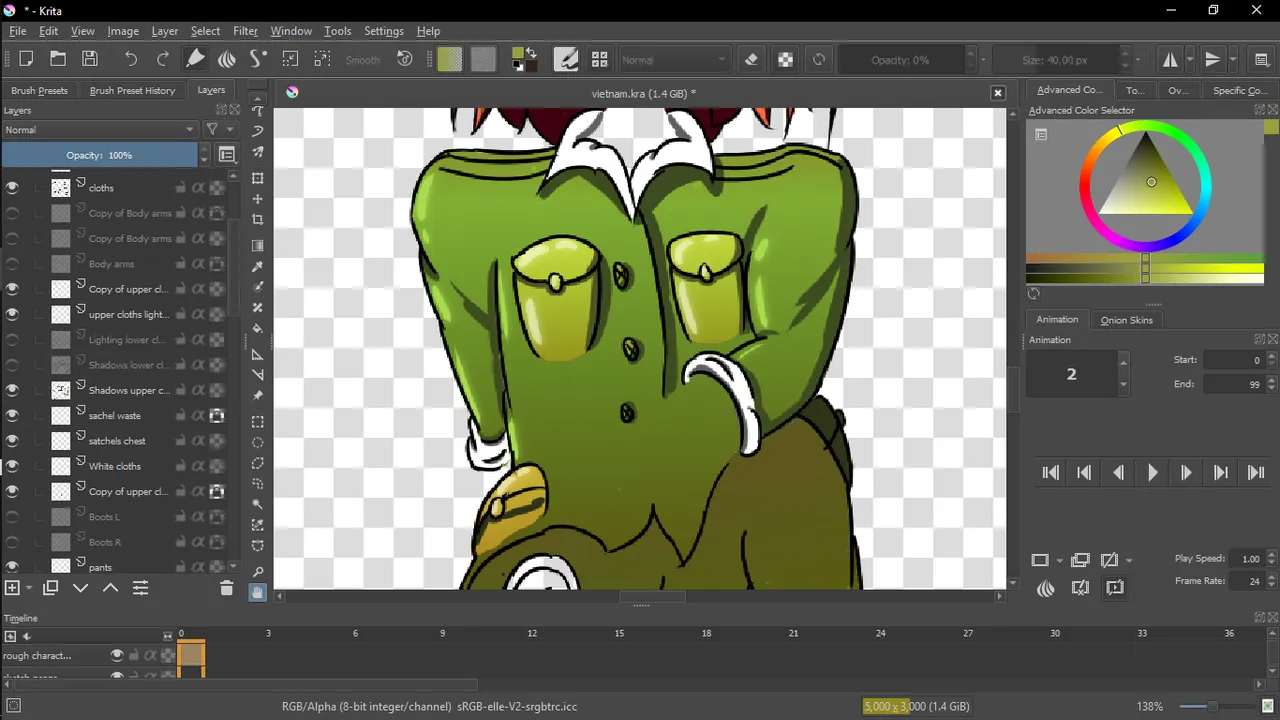1280x720 pixels.
Task: Select the Move tool in toolbox
Action: (258, 199)
